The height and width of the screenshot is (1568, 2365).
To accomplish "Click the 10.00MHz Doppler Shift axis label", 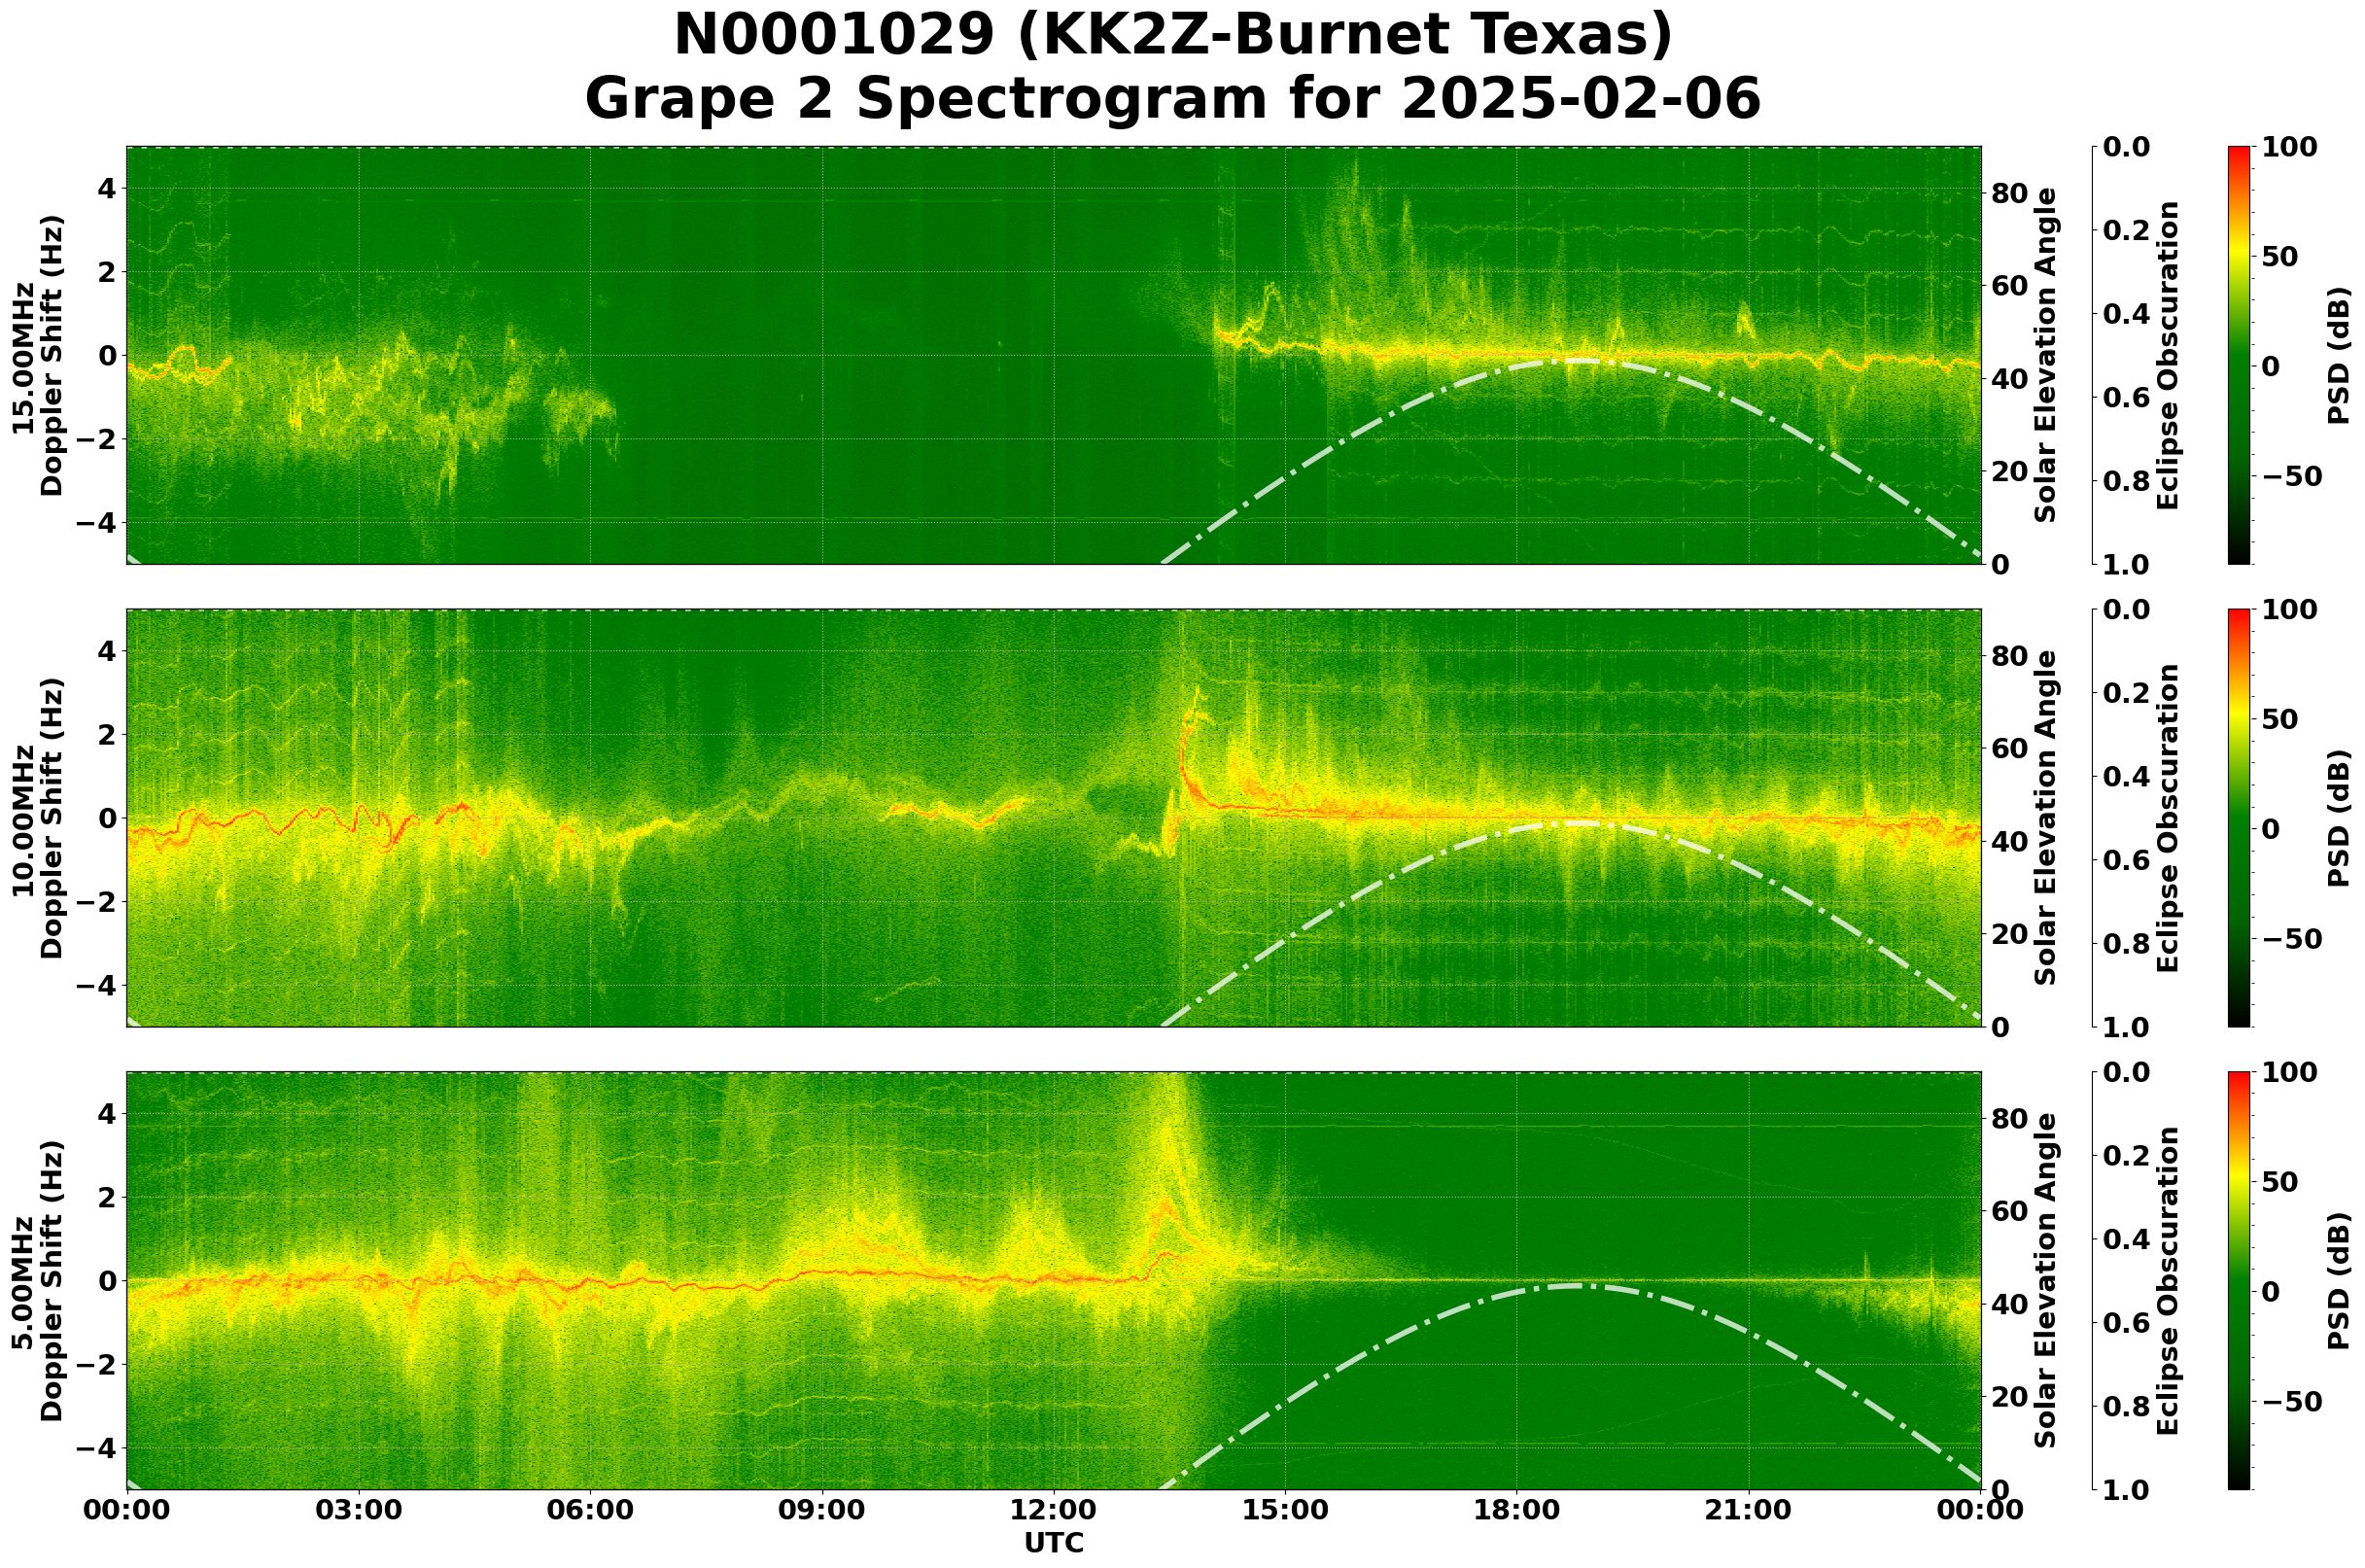I will pyautogui.click(x=37, y=818).
